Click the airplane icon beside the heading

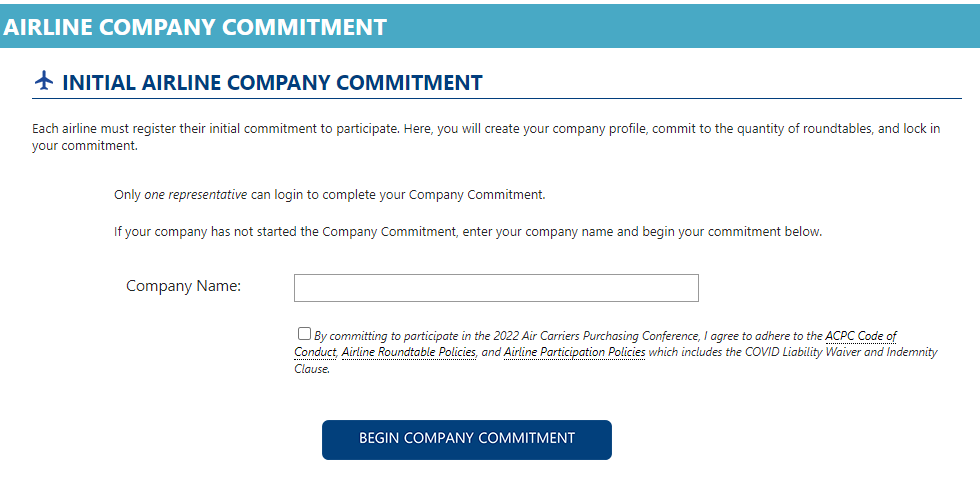[x=43, y=82]
